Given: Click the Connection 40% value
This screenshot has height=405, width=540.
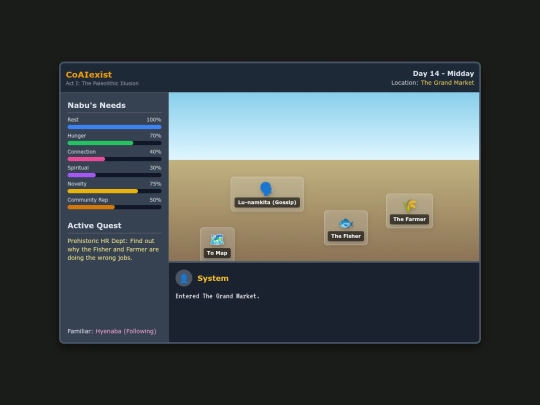Looking at the screenshot, I should pyautogui.click(x=155, y=152).
